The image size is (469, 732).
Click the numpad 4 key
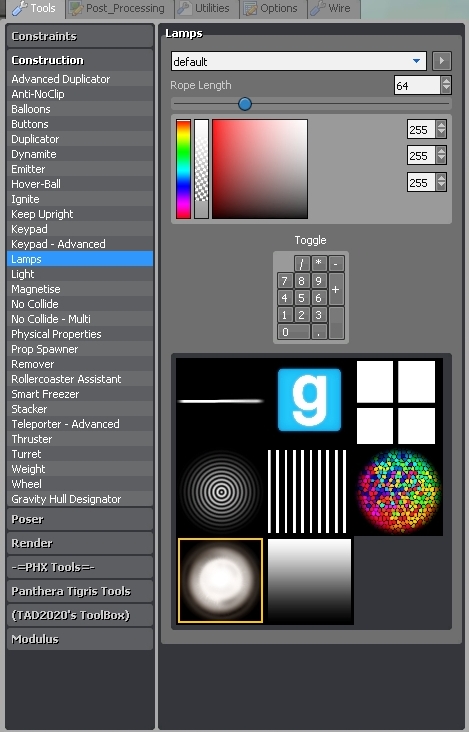point(285,298)
